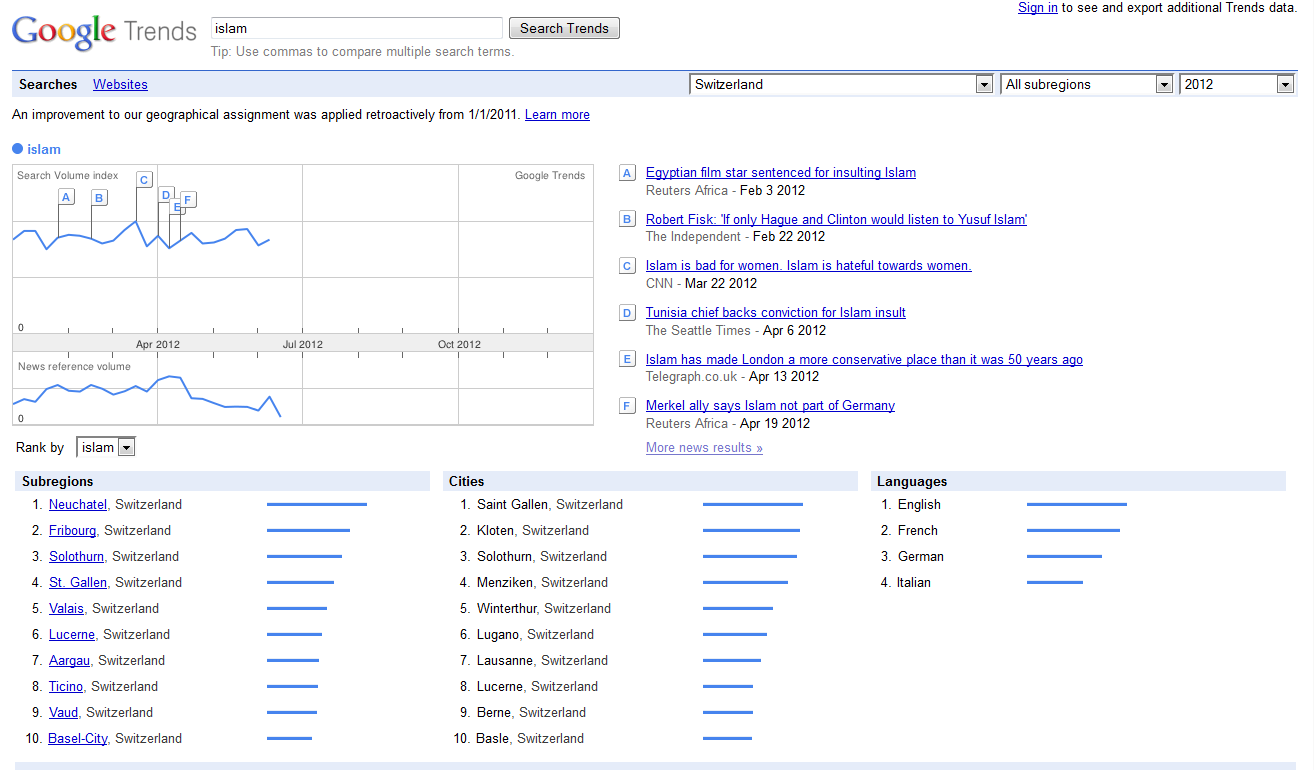The width and height of the screenshot is (1314, 770).
Task: Open Ticino subregion link
Action: click(66, 687)
